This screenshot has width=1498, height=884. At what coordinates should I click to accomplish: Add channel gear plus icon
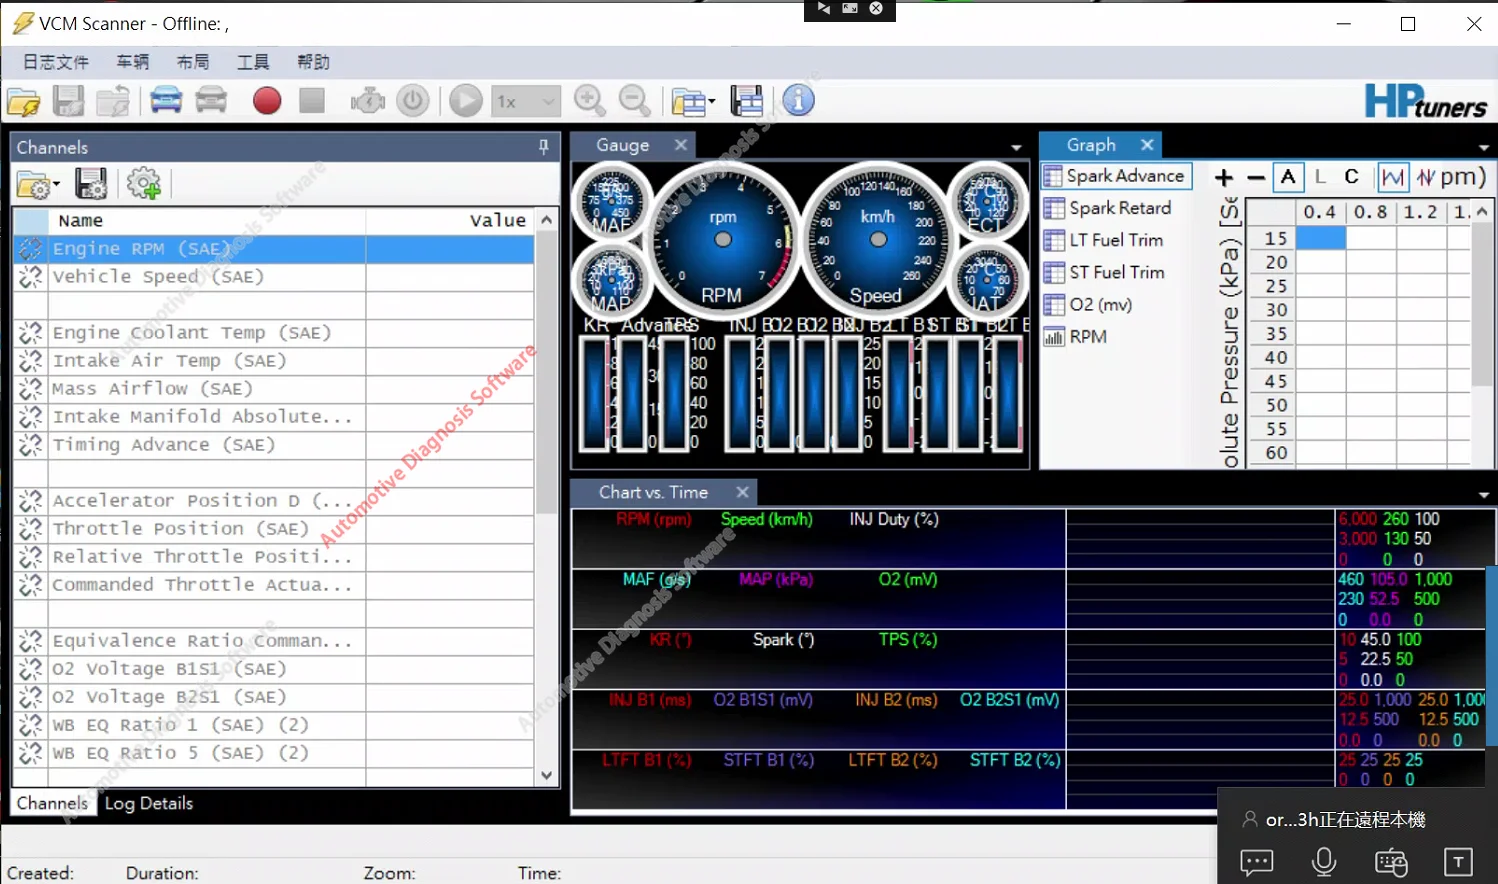(144, 184)
